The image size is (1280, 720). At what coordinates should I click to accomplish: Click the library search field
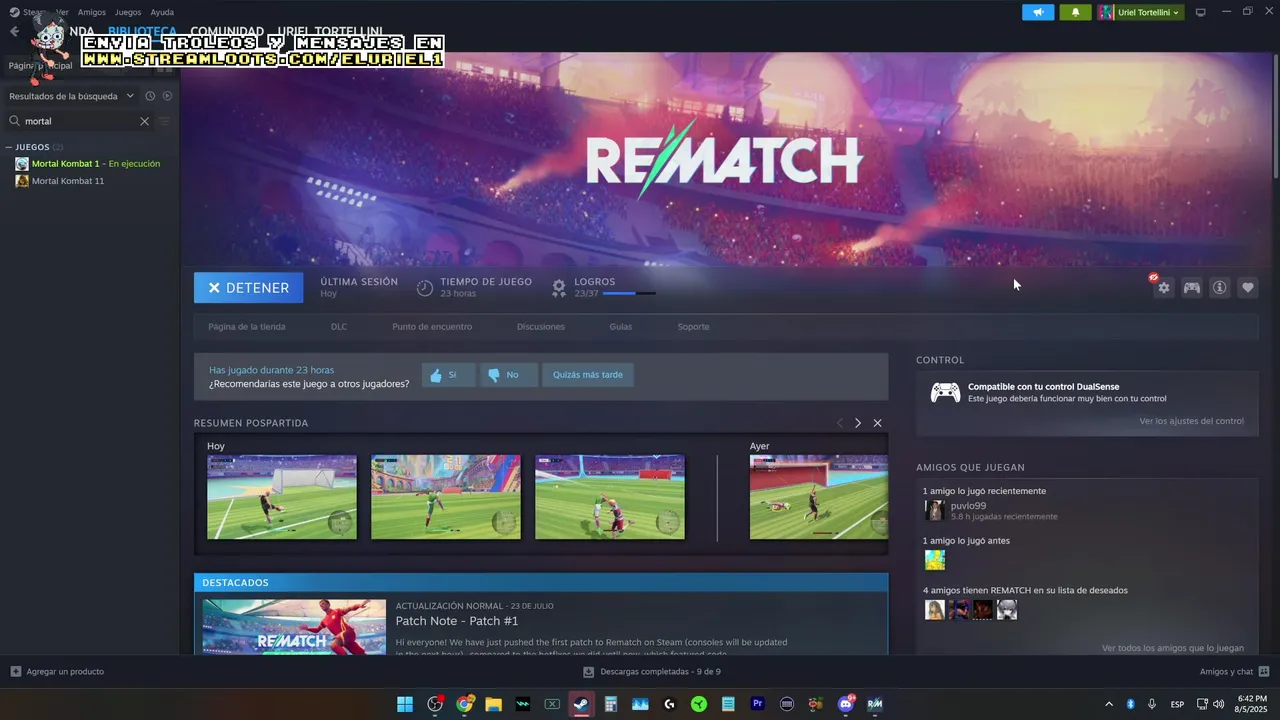pos(80,121)
